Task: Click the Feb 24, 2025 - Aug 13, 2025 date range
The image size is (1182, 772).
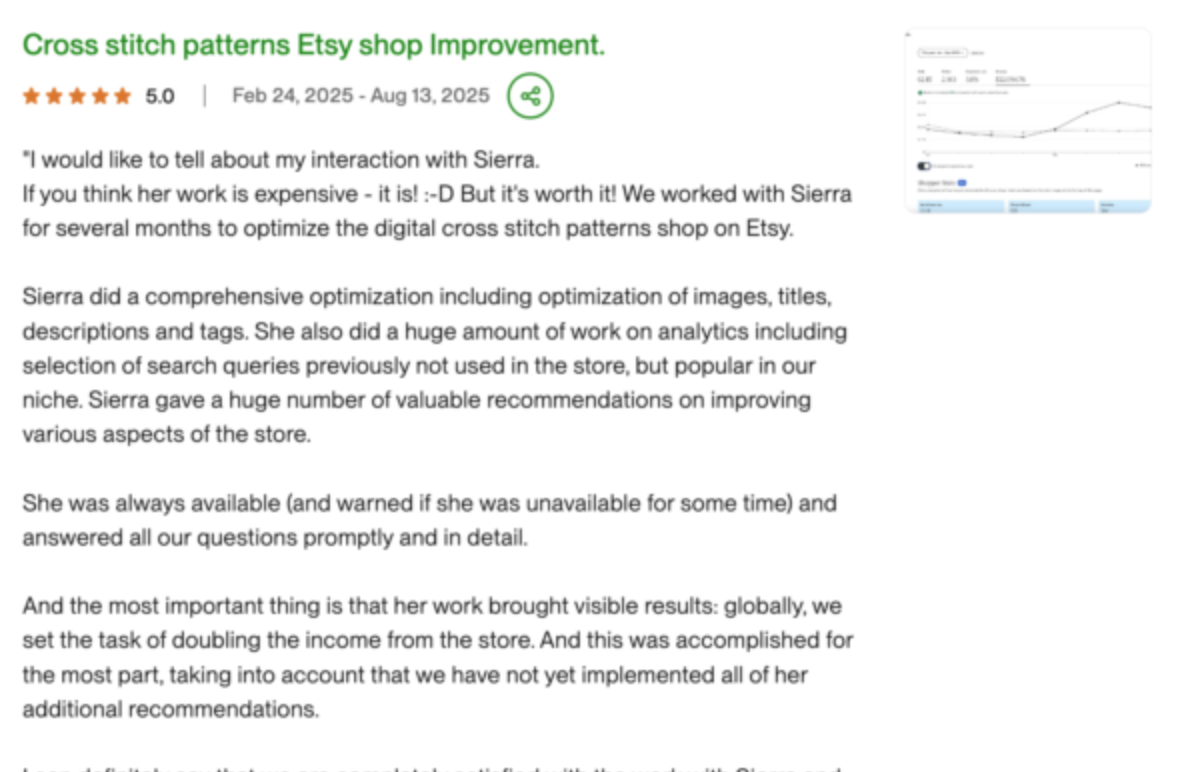Action: click(x=361, y=96)
